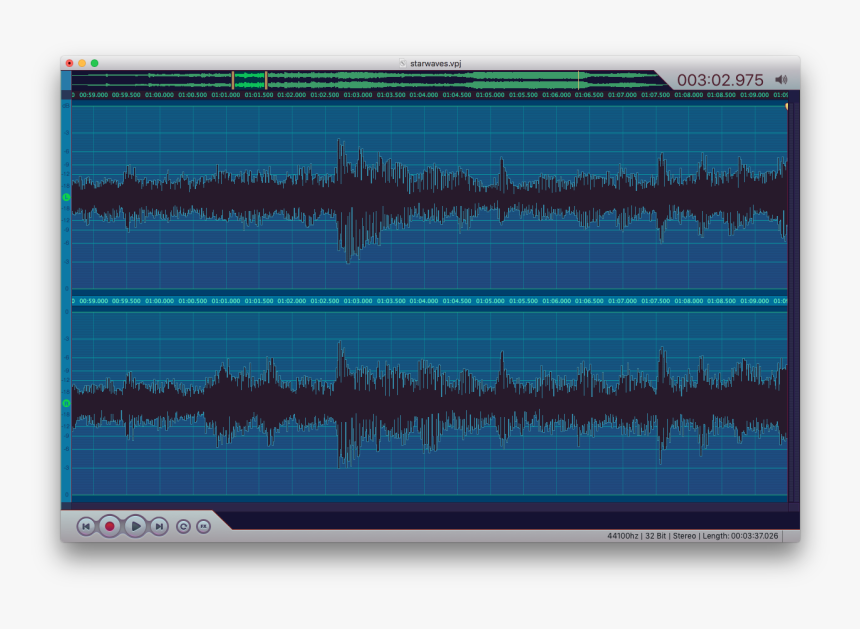Click the yellow playhead line in the overview
This screenshot has width=860, height=629.
578,80
